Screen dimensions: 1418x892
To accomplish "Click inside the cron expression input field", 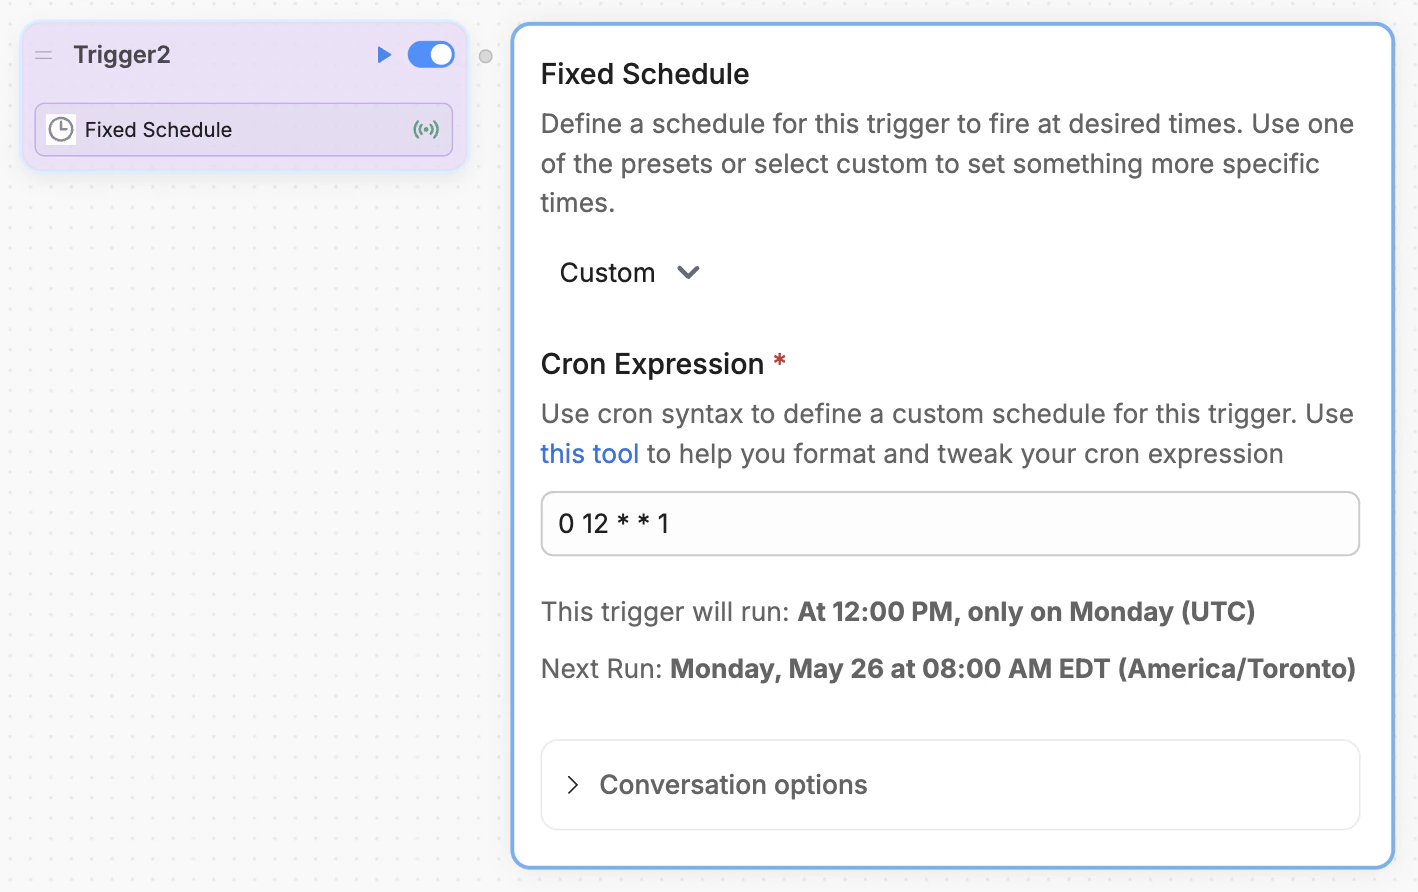I will 949,523.
